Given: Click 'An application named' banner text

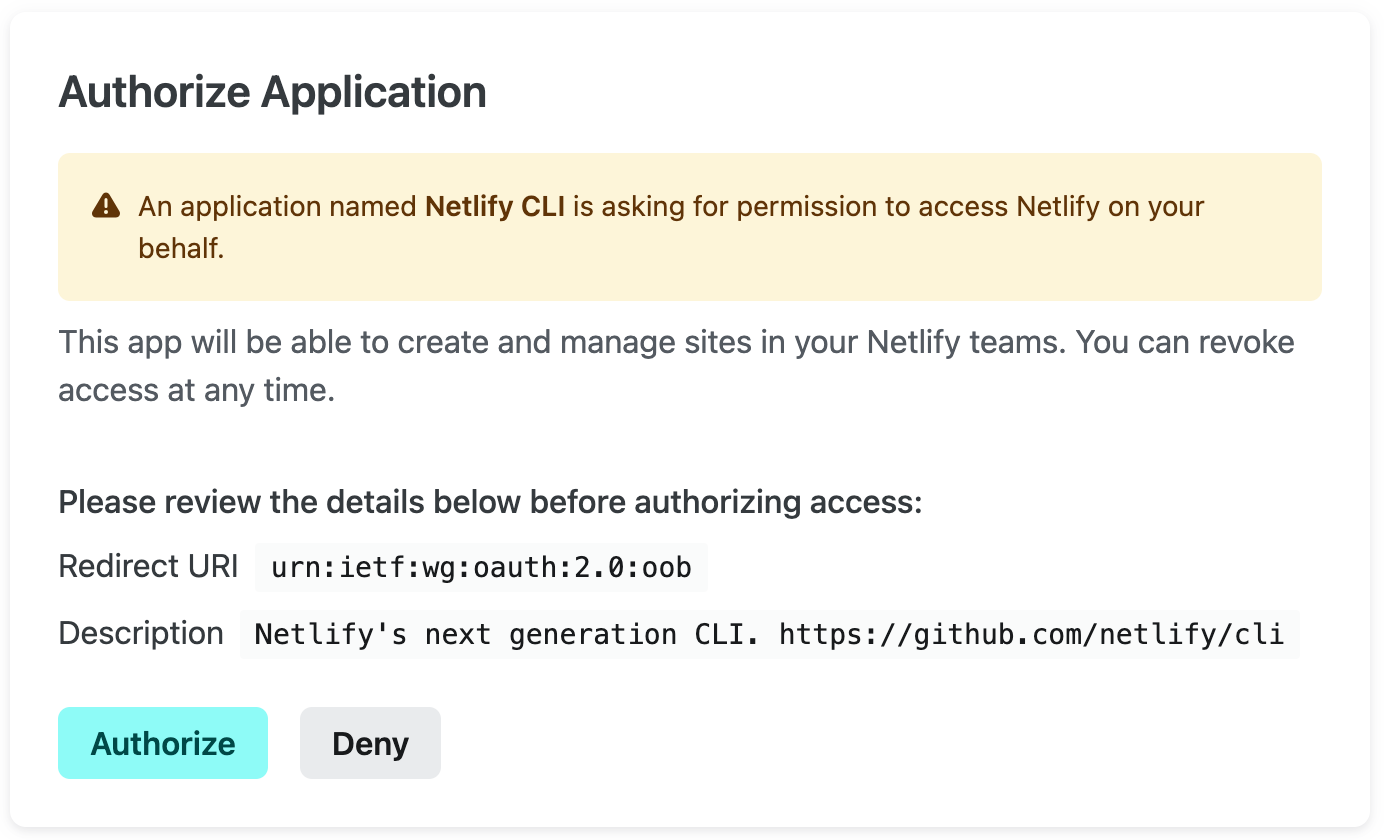Looking at the screenshot, I should click(277, 207).
